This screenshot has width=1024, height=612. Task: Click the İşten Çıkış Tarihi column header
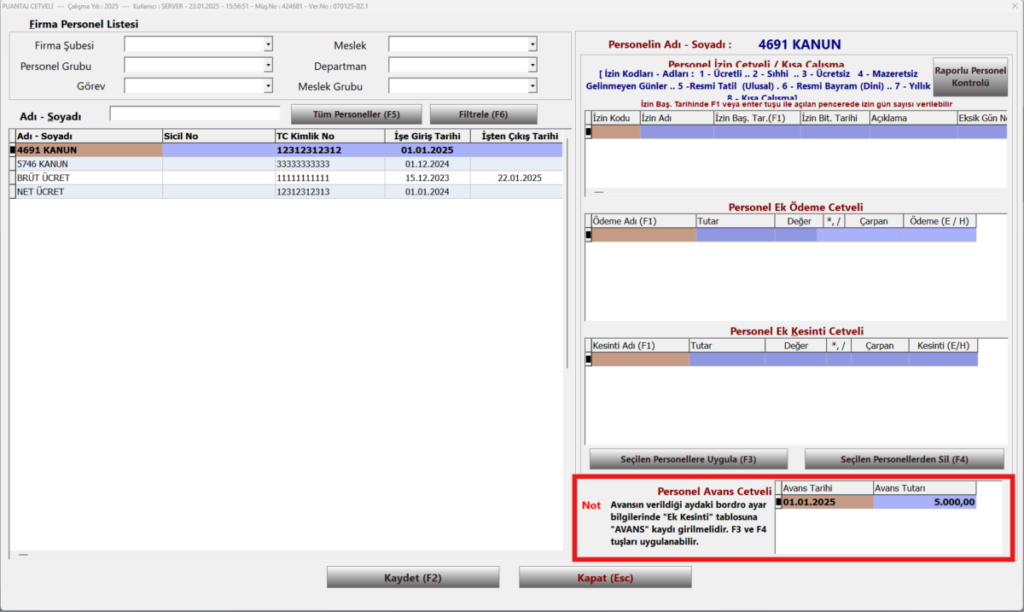(519, 136)
